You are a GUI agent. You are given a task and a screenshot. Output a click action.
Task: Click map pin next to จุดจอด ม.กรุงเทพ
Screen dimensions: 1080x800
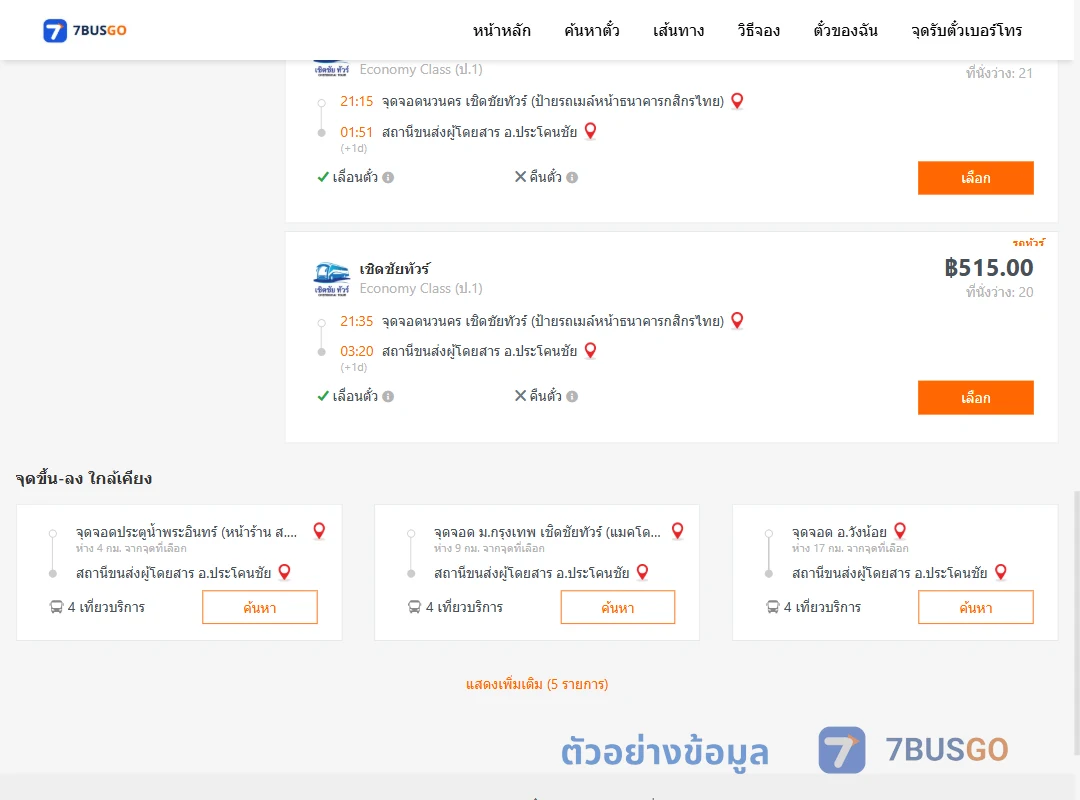(678, 531)
